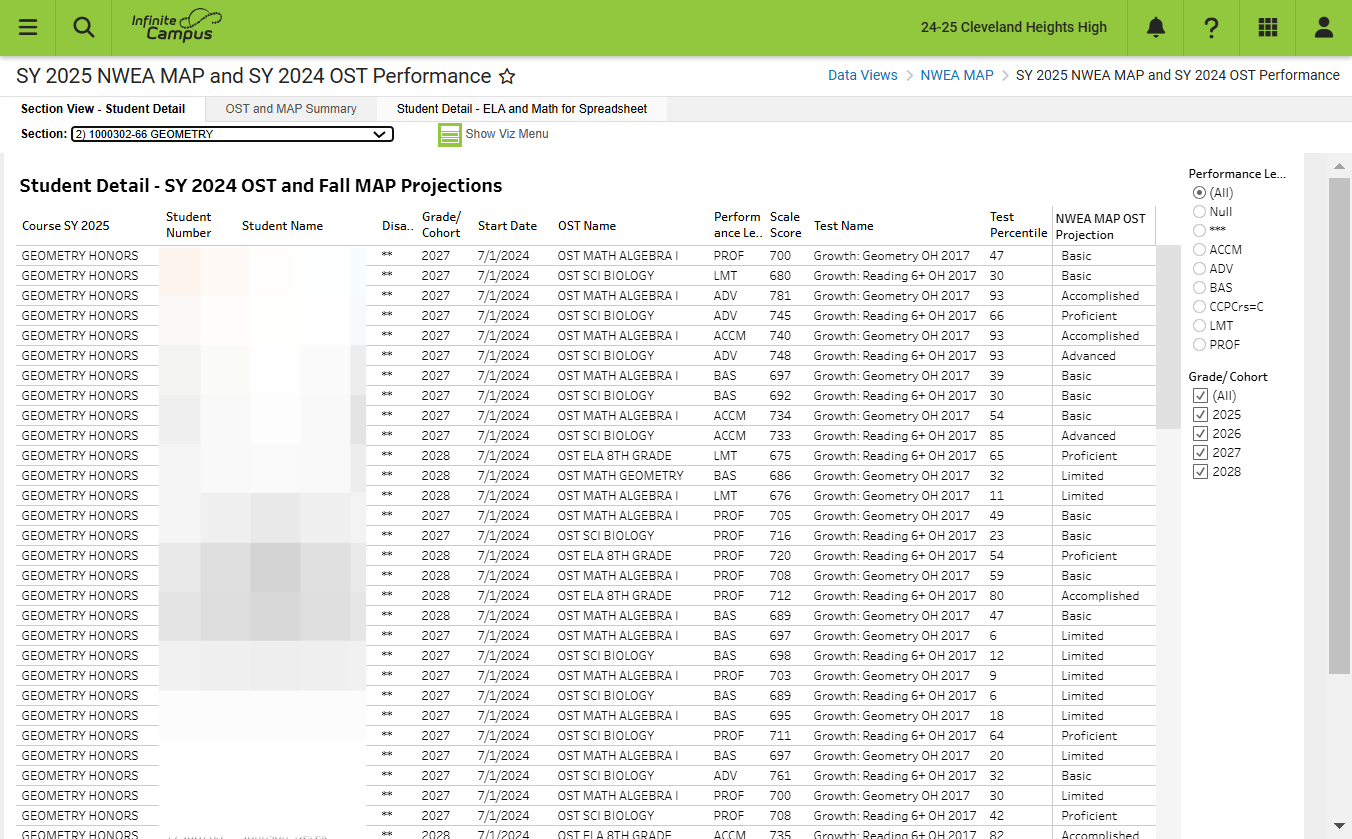Viewport: 1352px width, 839px height.
Task: Click the scrollbar up arrow
Action: (1339, 165)
